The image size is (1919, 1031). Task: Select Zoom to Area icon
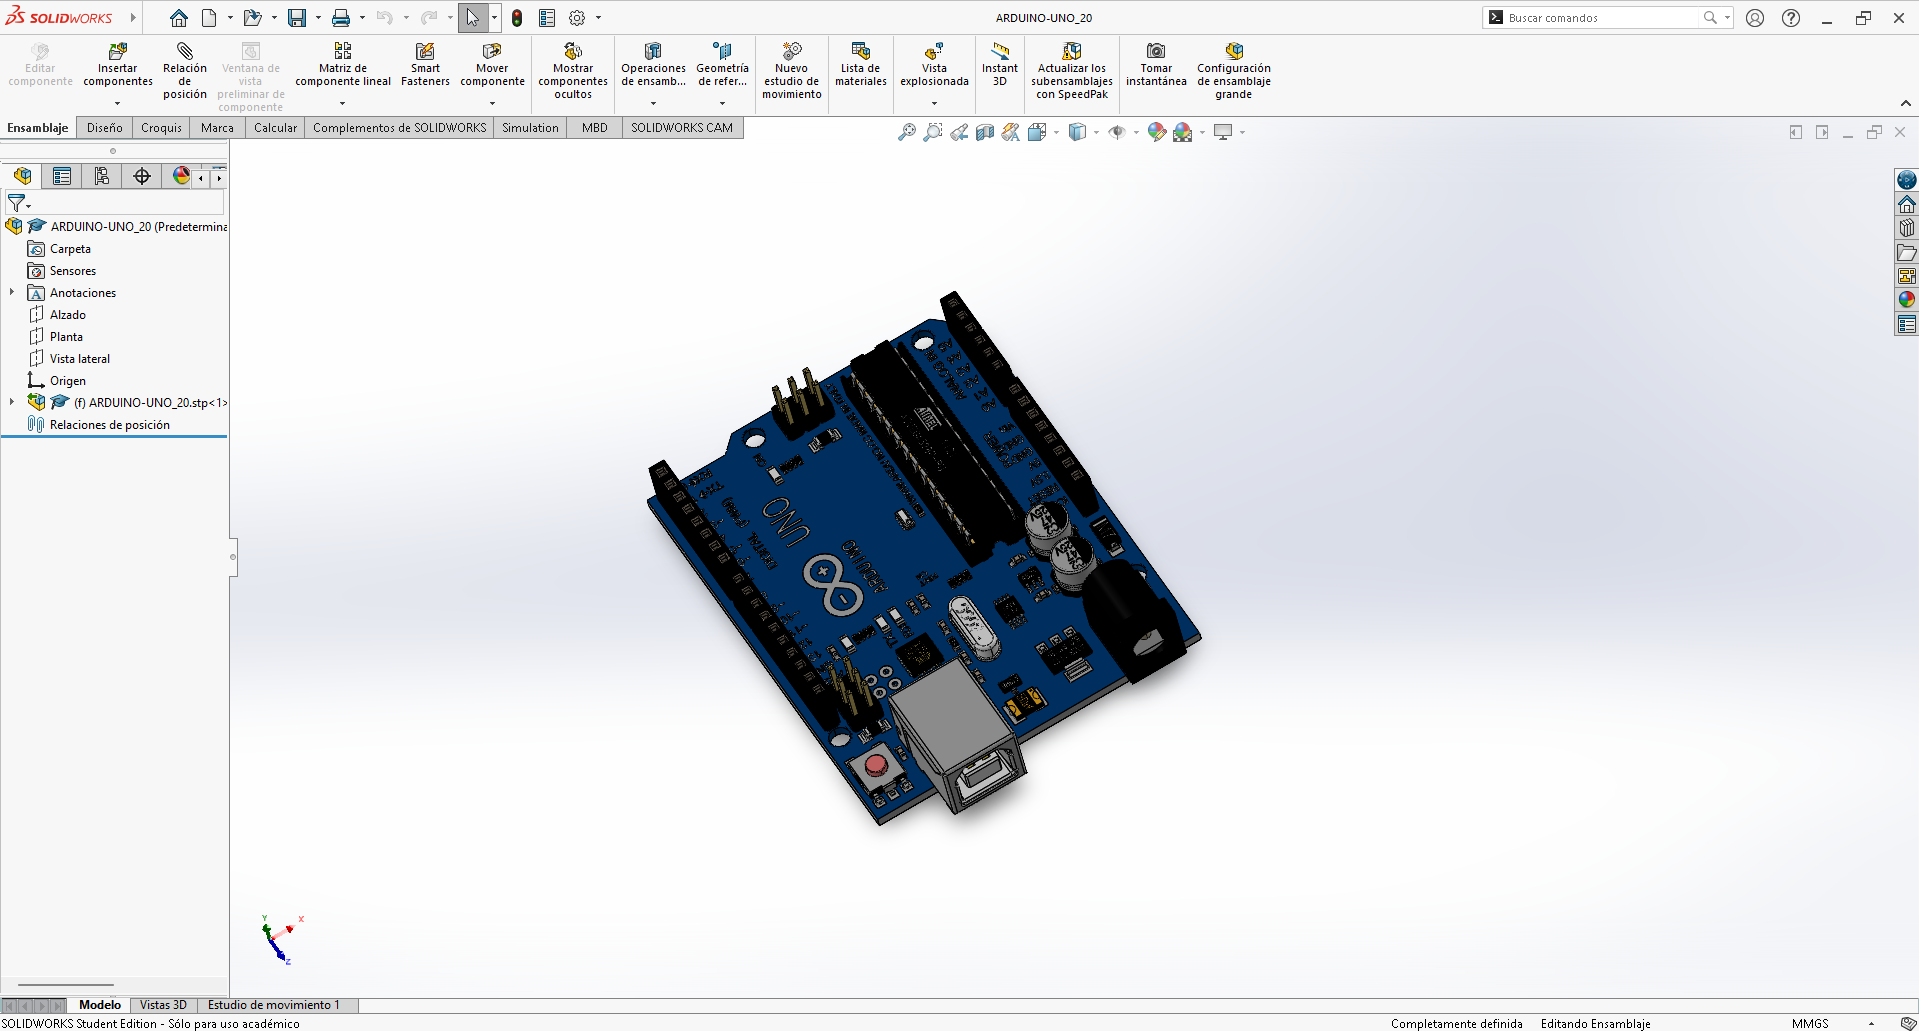[x=933, y=132]
